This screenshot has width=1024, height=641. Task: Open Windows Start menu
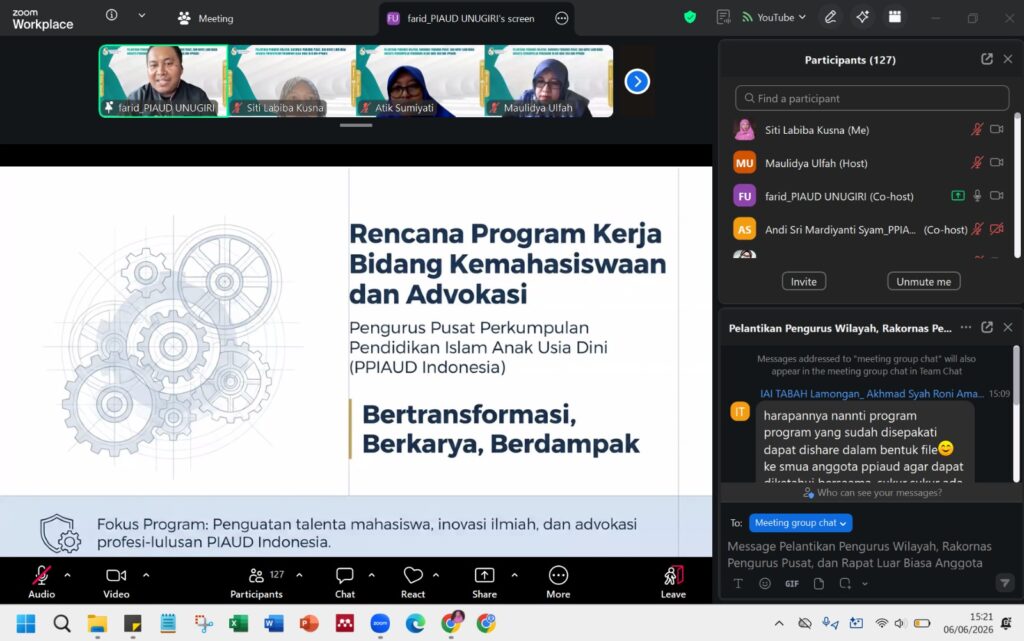(26, 623)
